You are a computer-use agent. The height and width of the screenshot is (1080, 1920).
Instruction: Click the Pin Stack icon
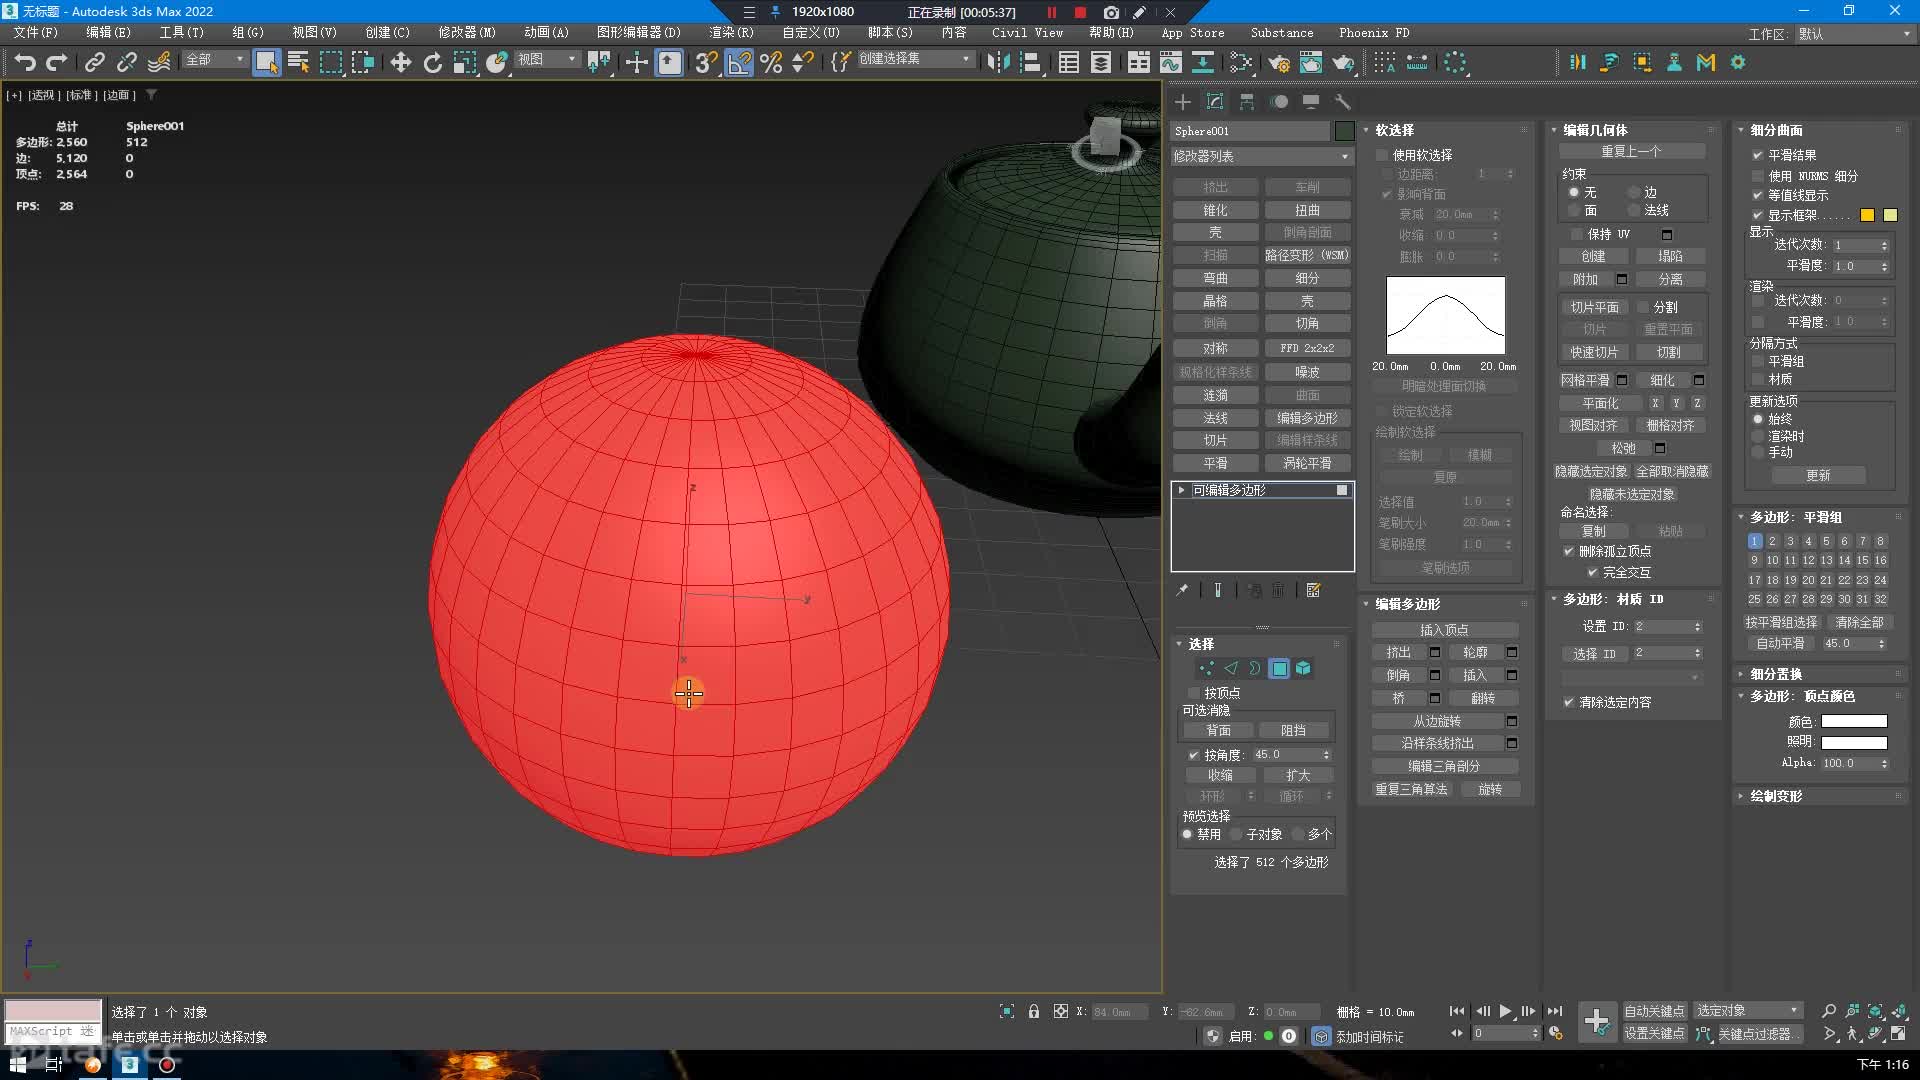click(1182, 590)
